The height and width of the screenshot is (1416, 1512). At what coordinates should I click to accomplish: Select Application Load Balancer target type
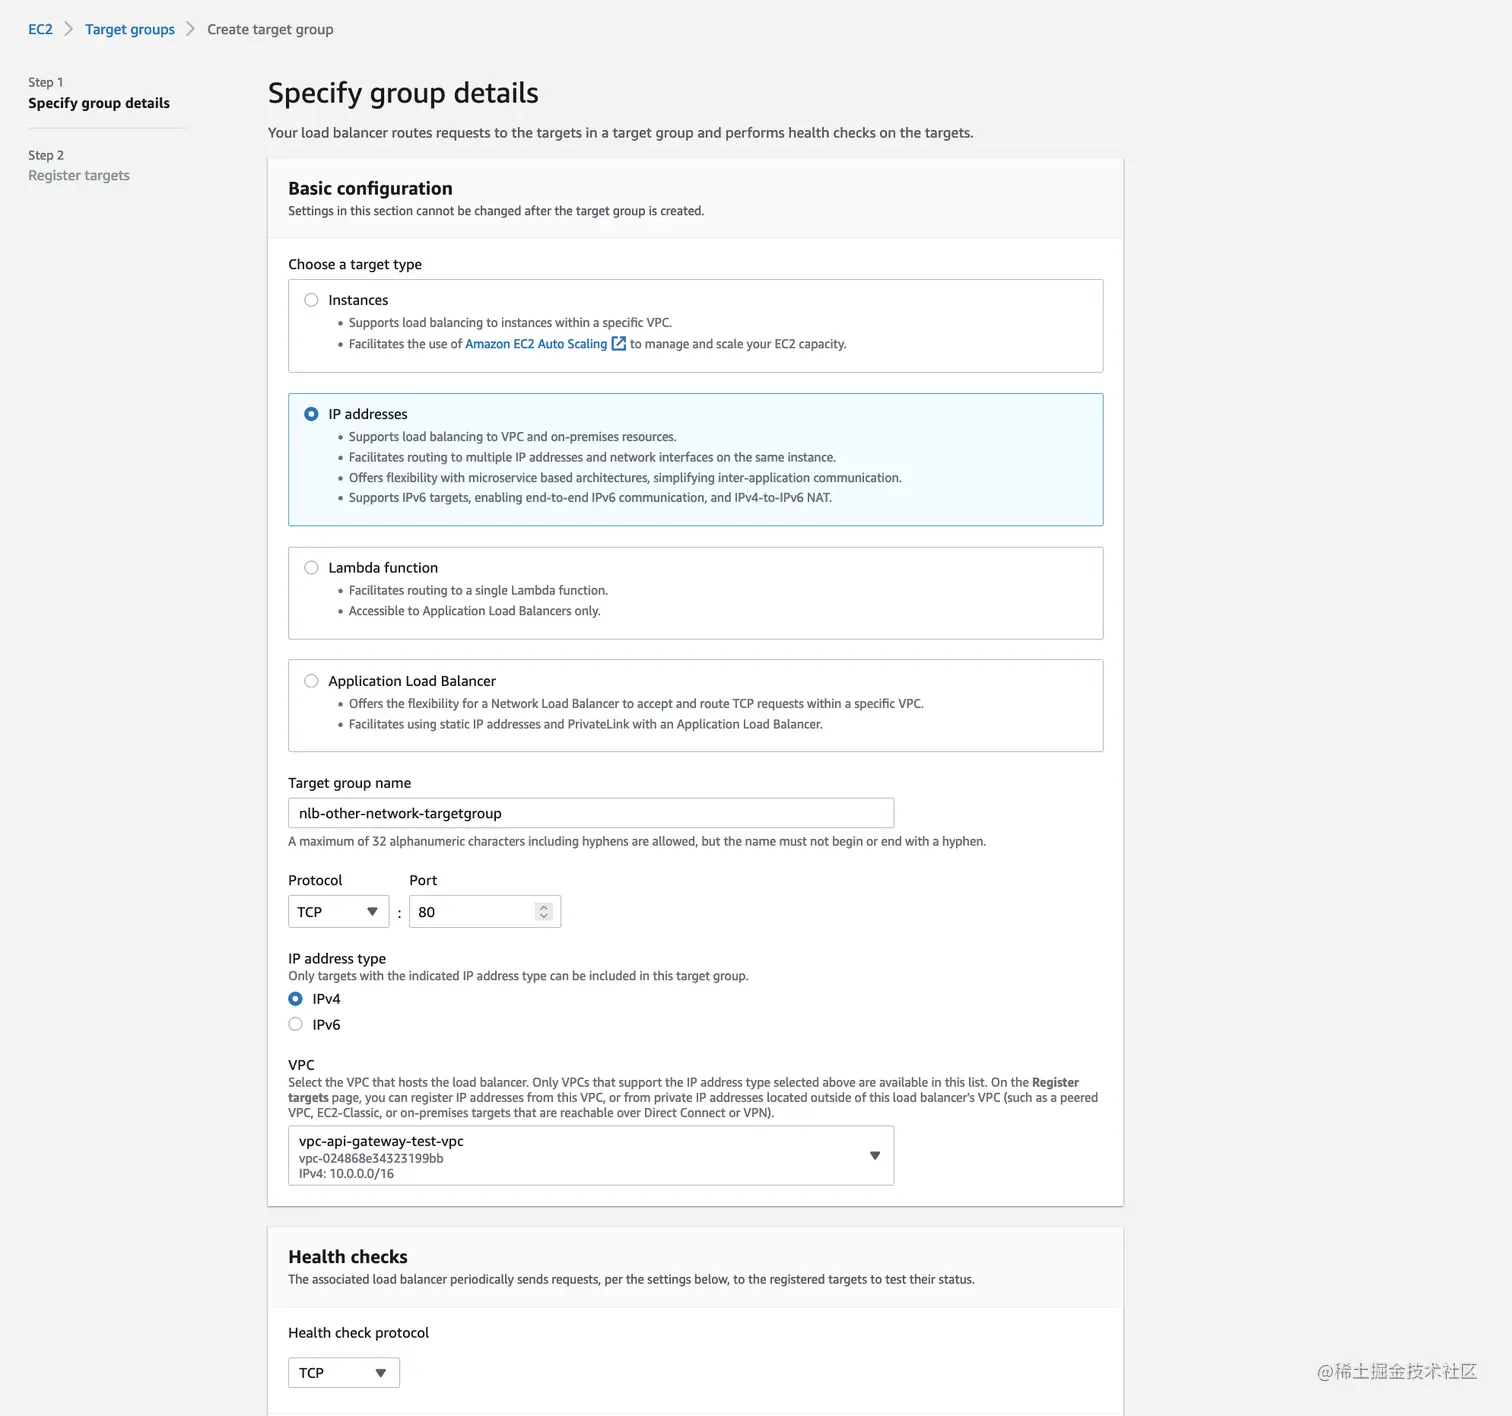pos(312,681)
